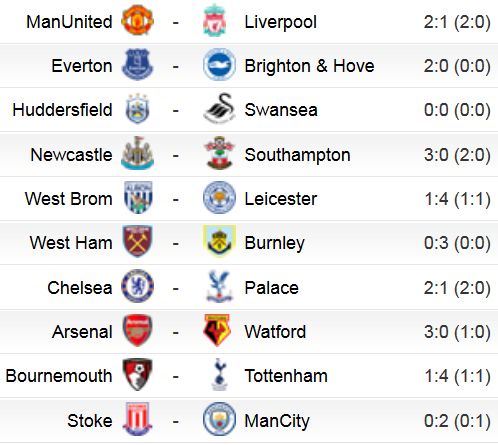The height and width of the screenshot is (445, 498).
Task: Click the Liverpool club crest
Action: [x=215, y=20]
